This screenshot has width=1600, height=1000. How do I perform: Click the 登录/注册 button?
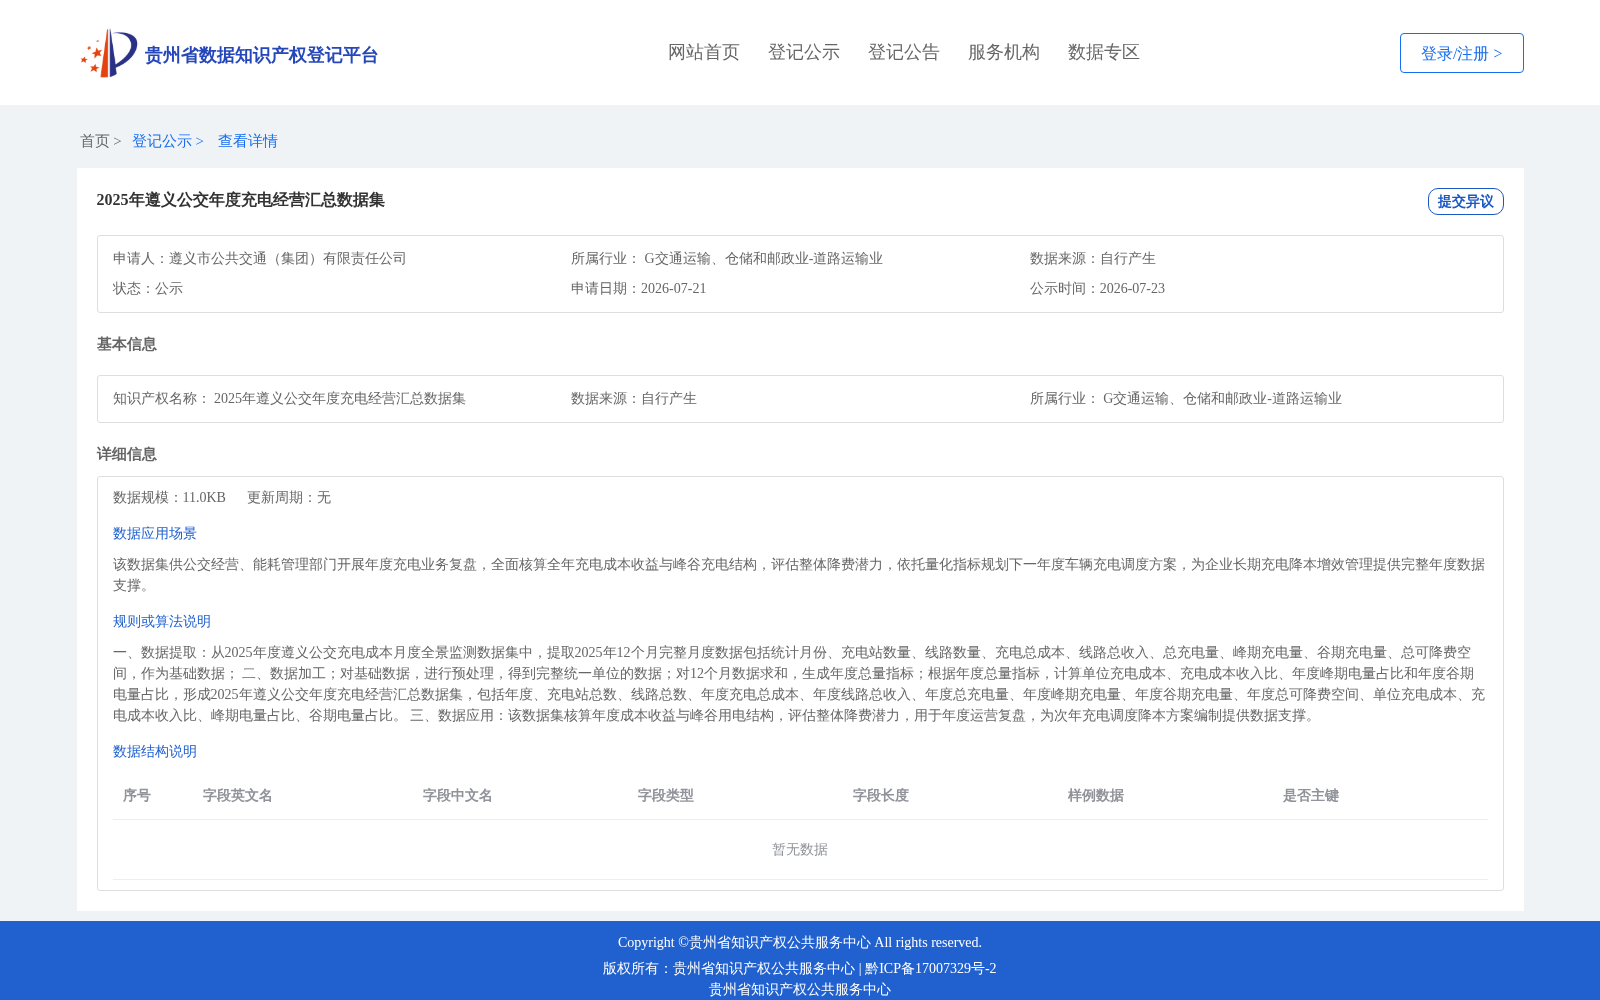[x=1462, y=53]
